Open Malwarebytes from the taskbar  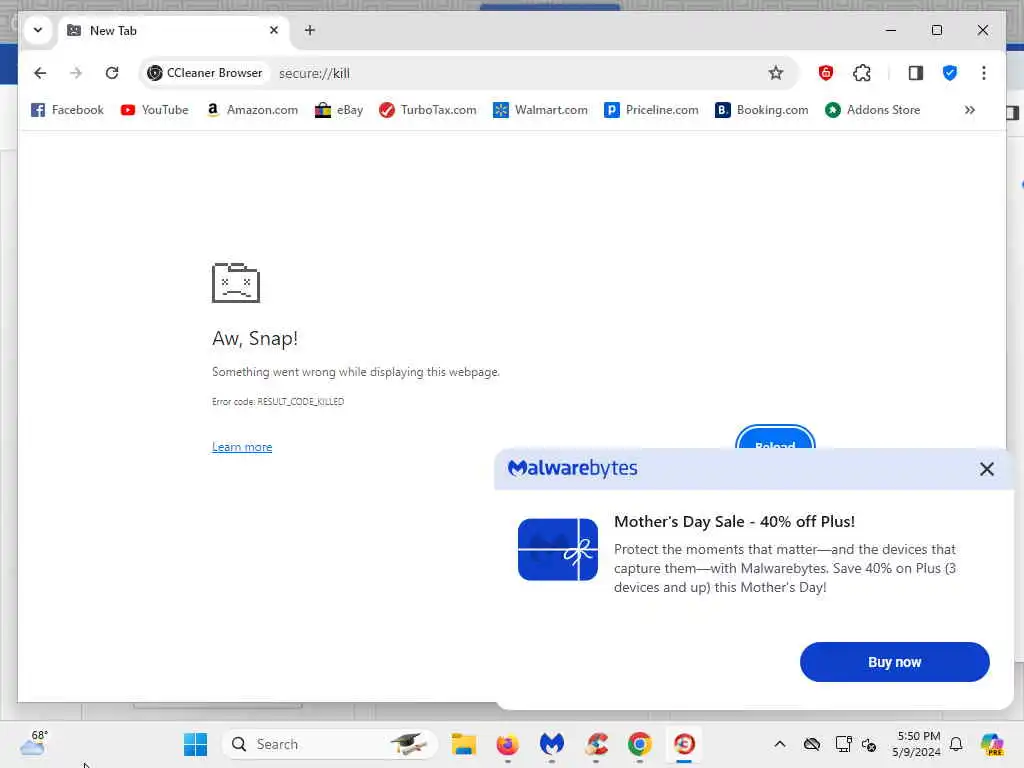coord(552,744)
